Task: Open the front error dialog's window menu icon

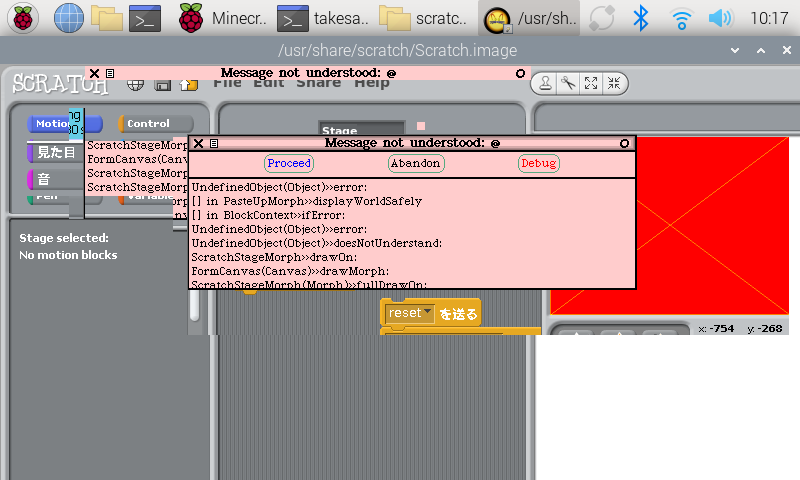Action: point(214,143)
